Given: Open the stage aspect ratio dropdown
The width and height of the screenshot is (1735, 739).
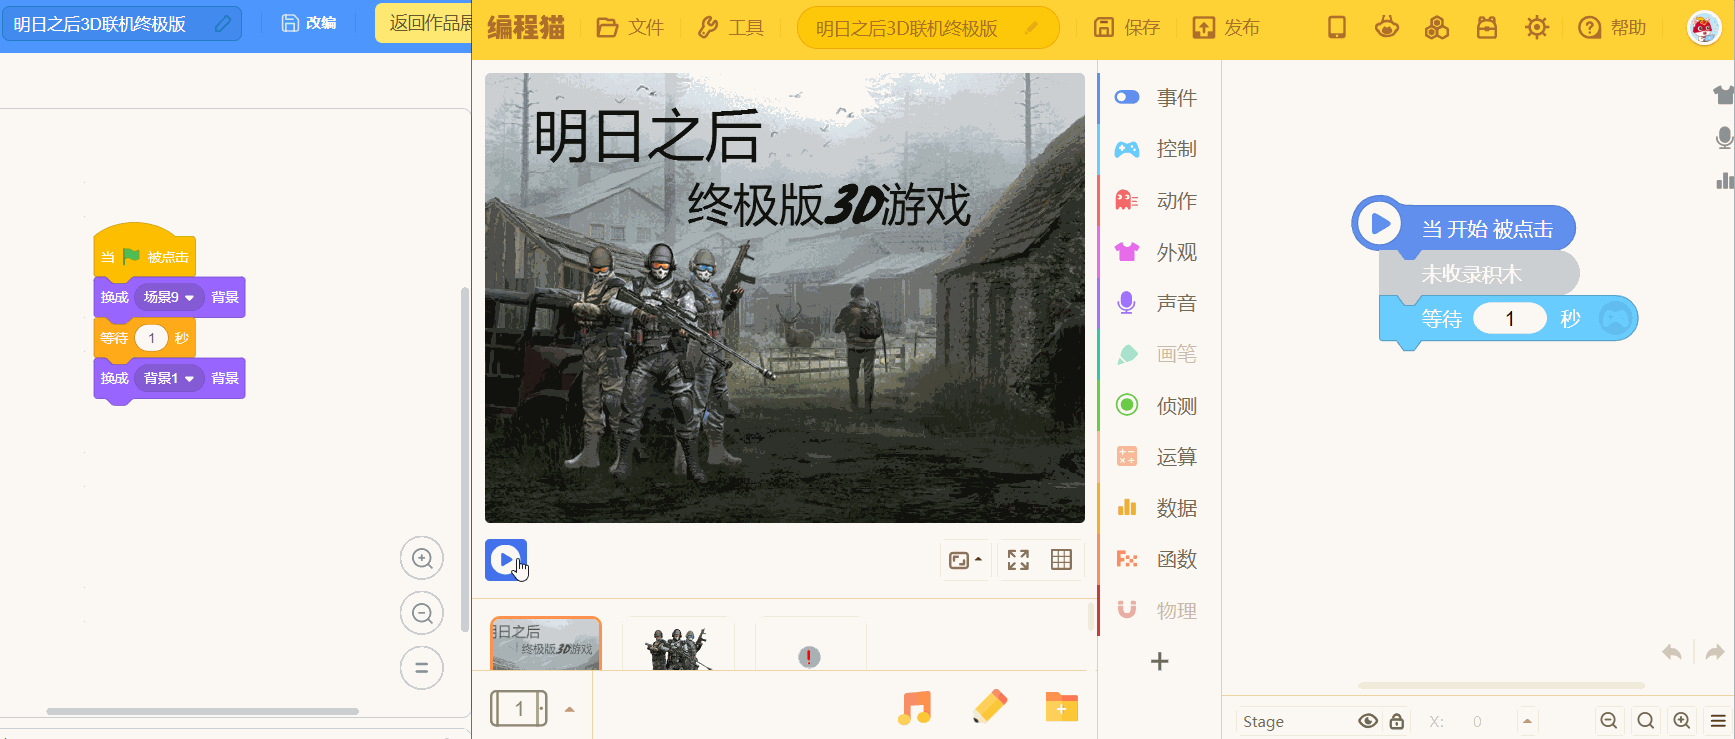Looking at the screenshot, I should coord(965,560).
